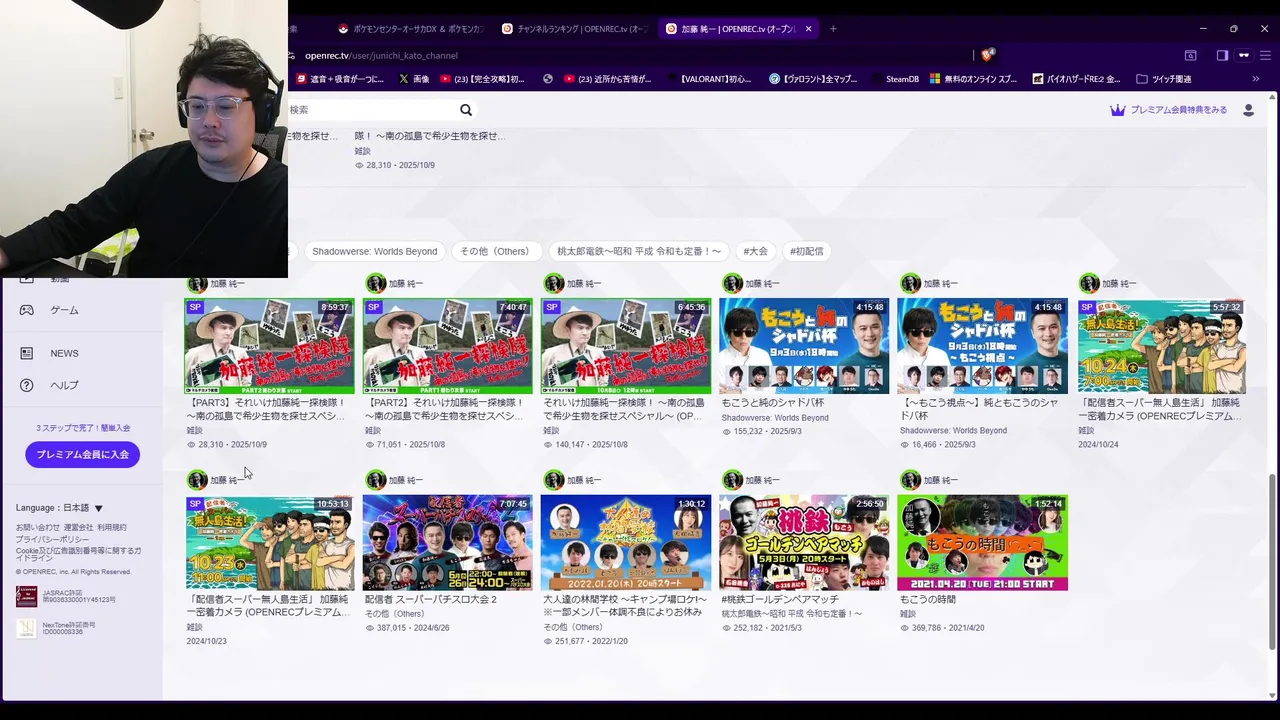
Task: Click channel avatar above 大人達の林間学校 video
Action: coord(553,480)
